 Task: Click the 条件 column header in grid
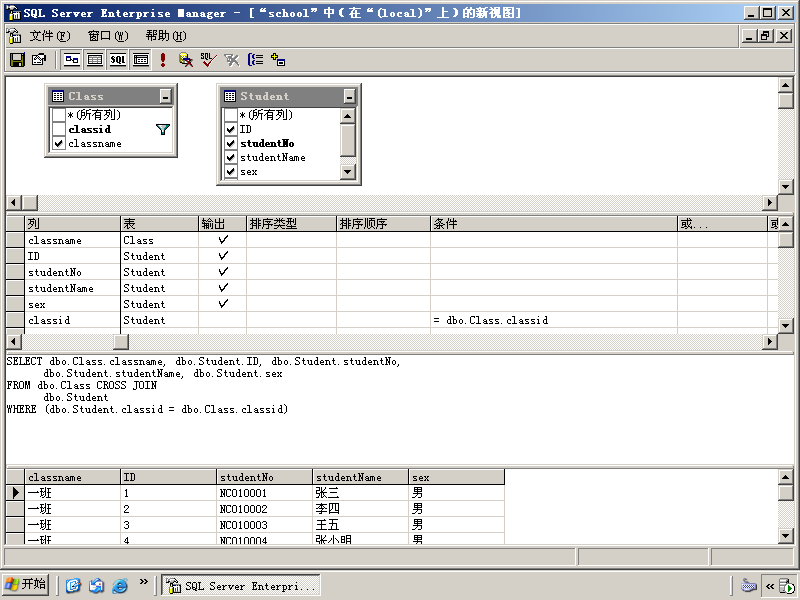coord(554,223)
